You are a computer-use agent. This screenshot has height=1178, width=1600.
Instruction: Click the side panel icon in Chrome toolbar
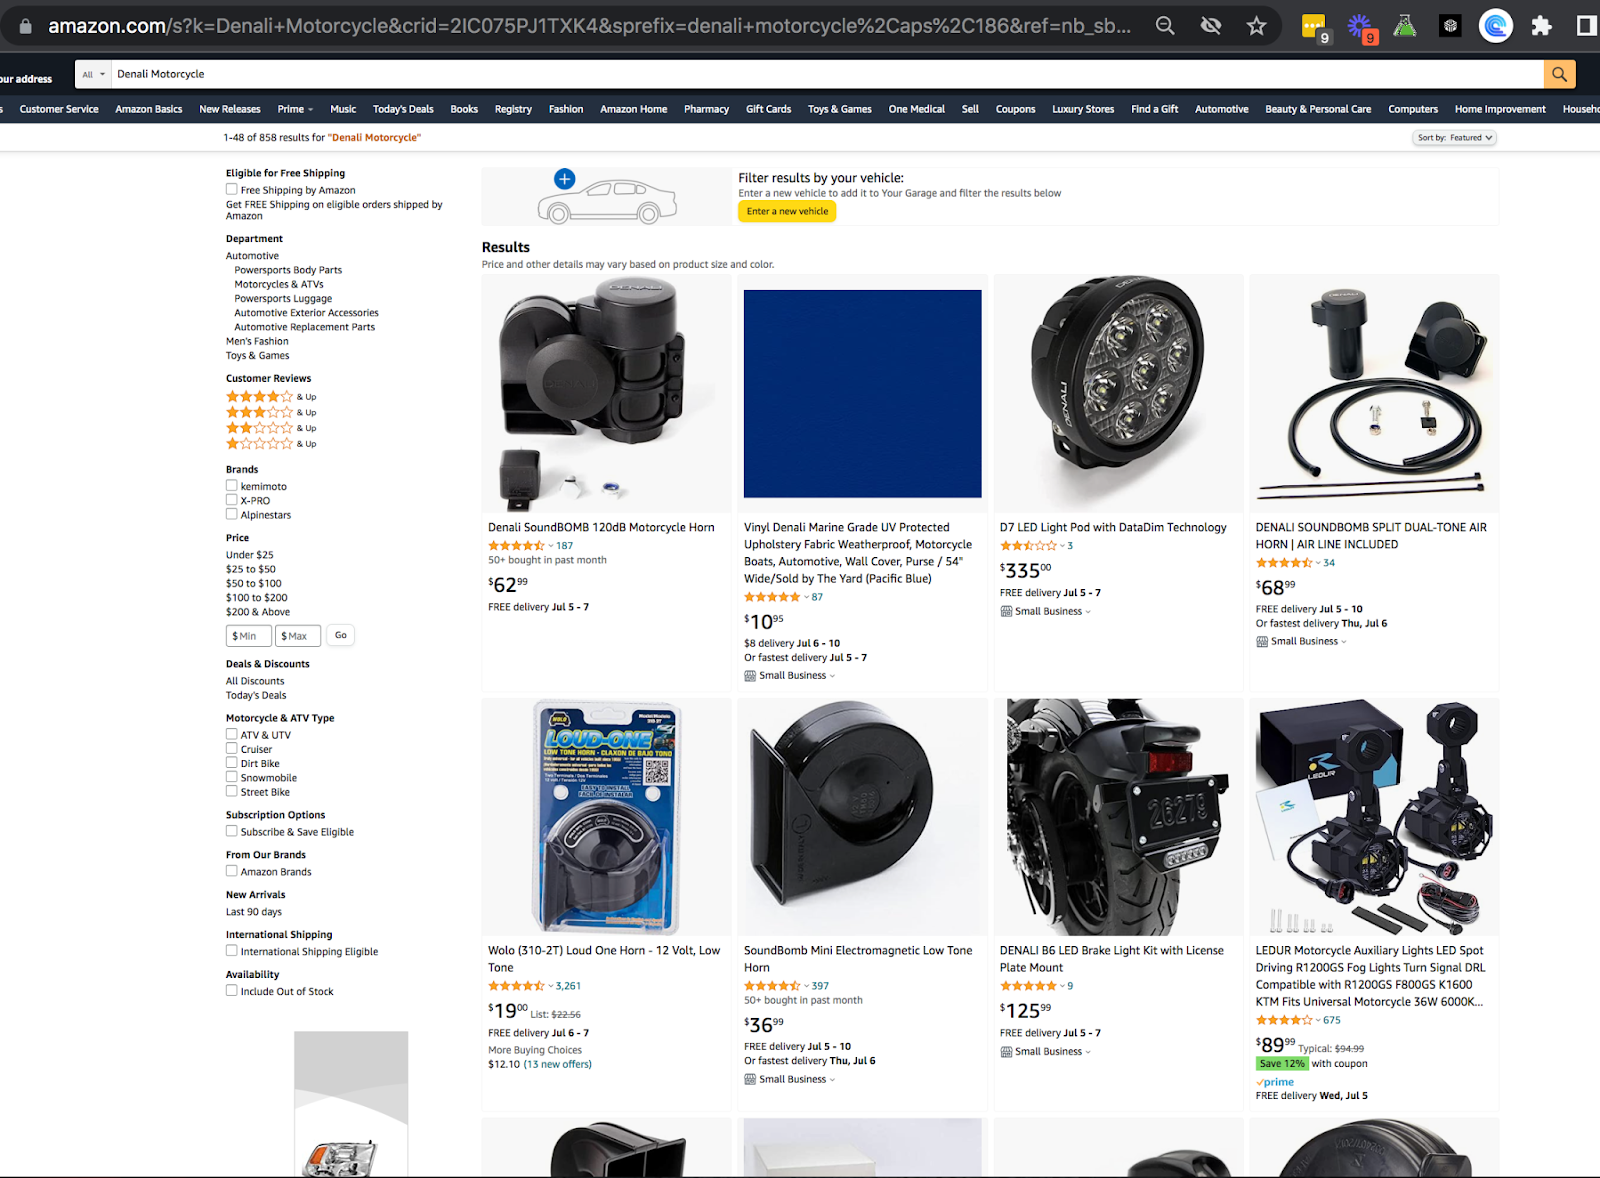click(1586, 26)
